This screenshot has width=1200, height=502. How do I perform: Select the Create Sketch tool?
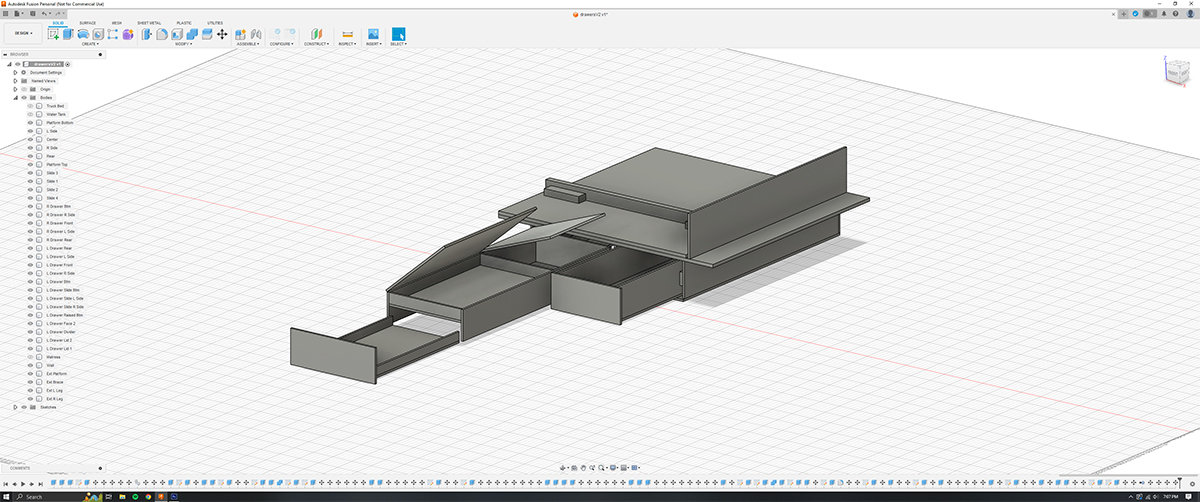(54, 34)
